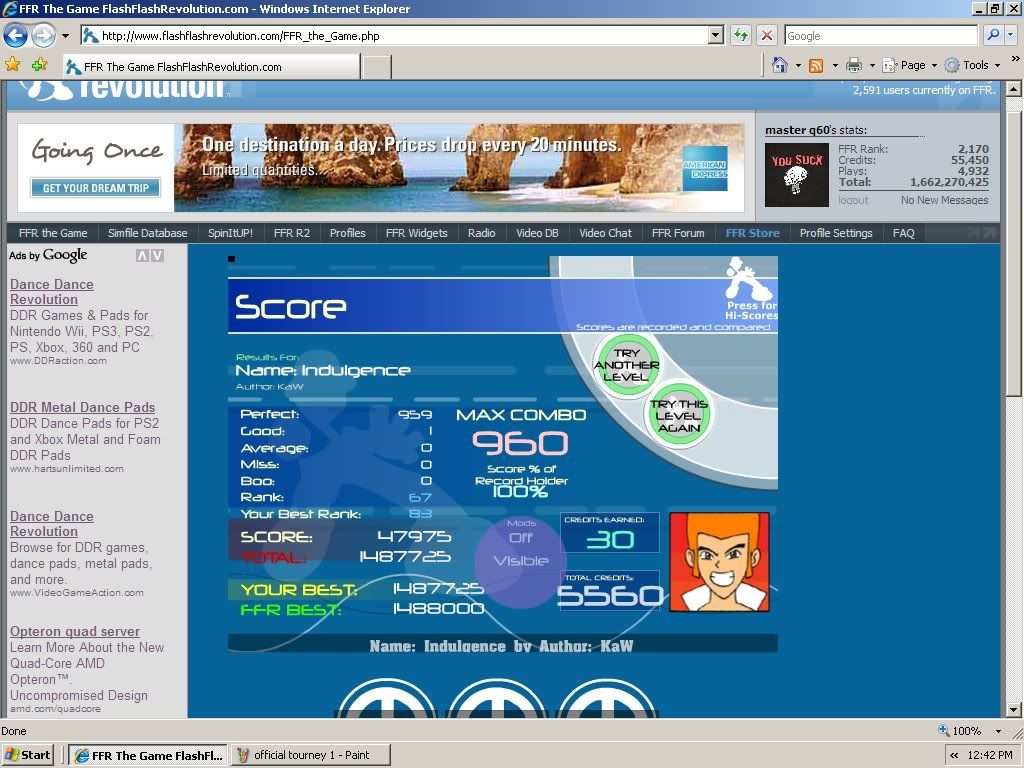Switch to official tourney 1 Paint taskbar item
This screenshot has height=768, width=1024.
click(x=310, y=755)
